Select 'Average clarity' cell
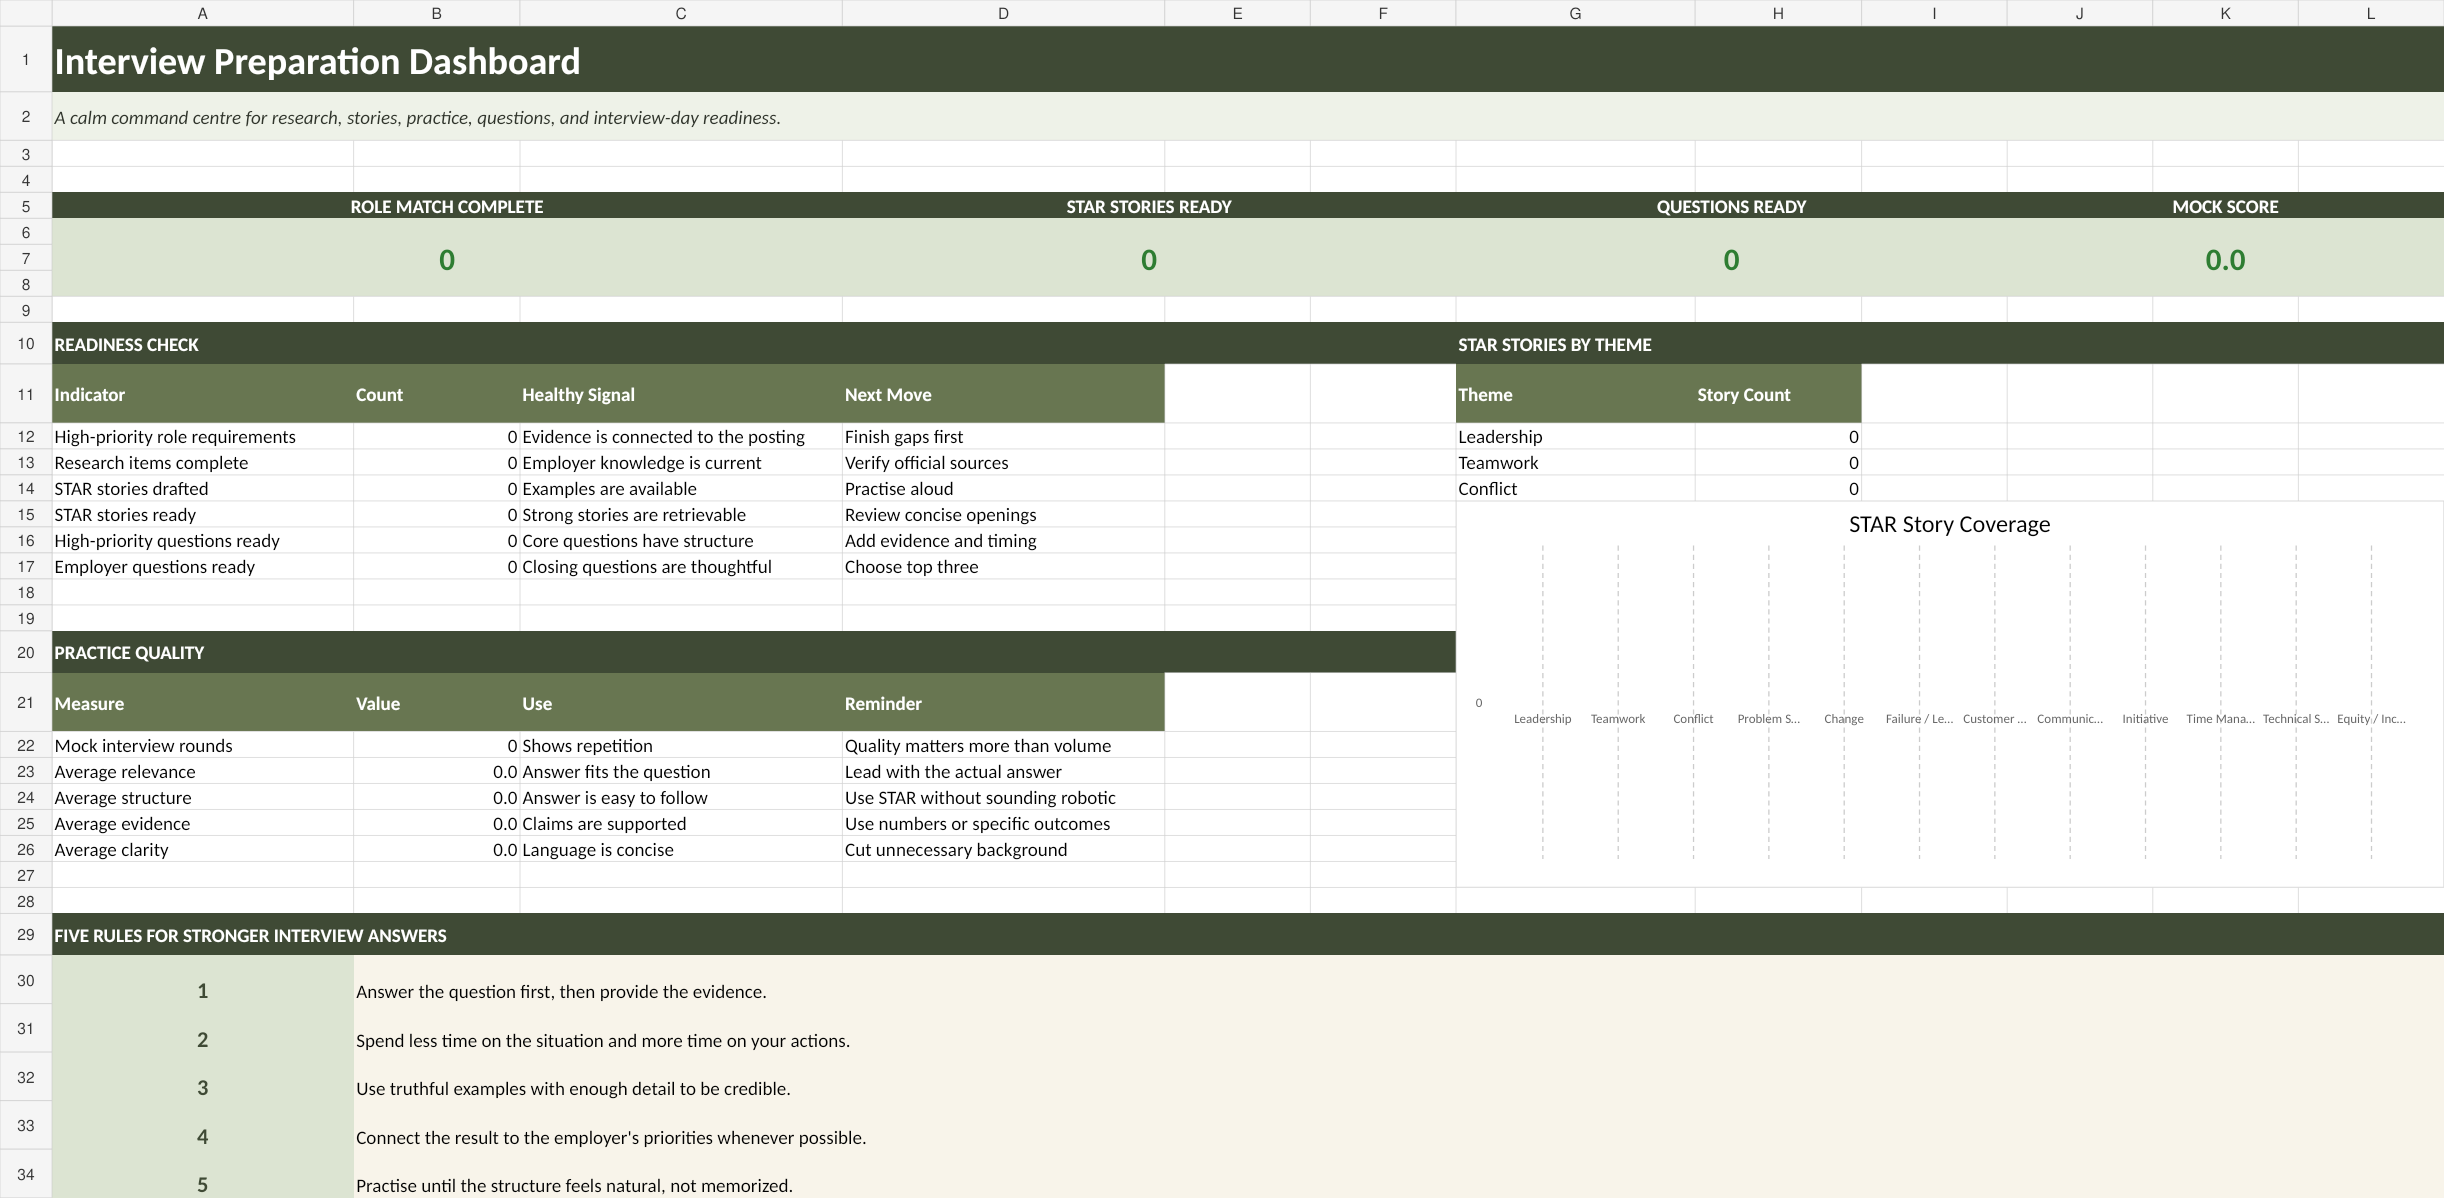This screenshot has height=1198, width=2444. 203,850
